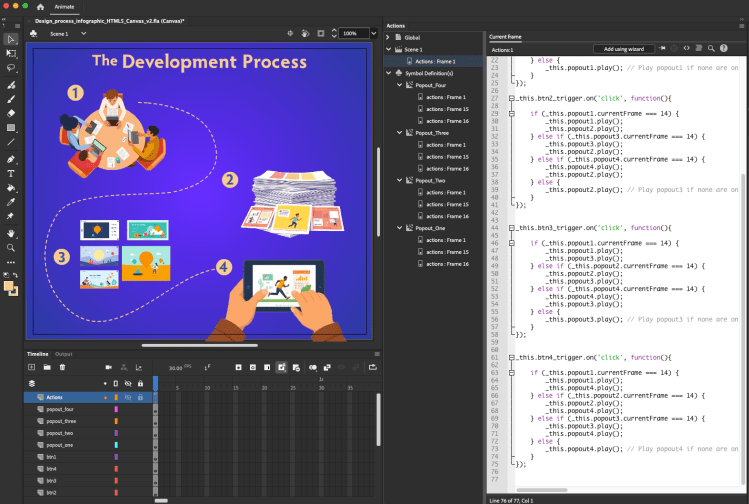Delete layer using the trash icon
The width and height of the screenshot is (749, 504).
click(x=62, y=367)
